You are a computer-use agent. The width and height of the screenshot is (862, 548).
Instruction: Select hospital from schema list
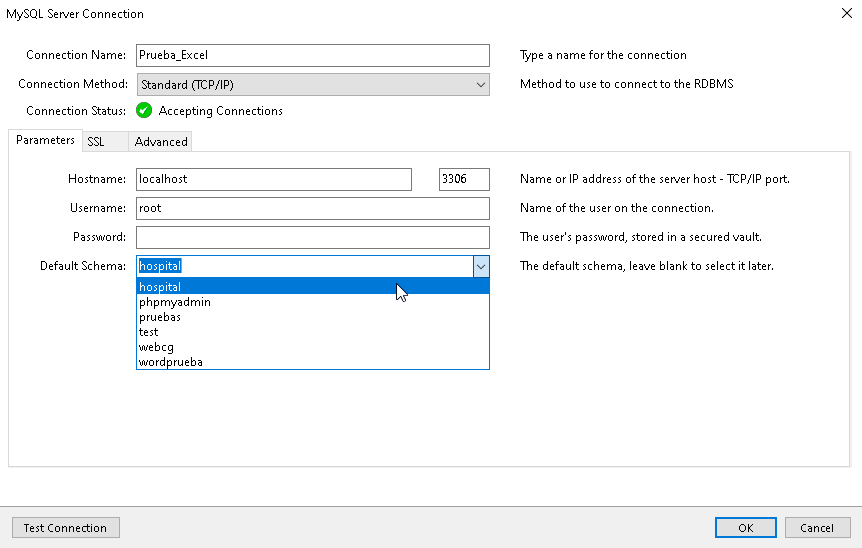(160, 287)
